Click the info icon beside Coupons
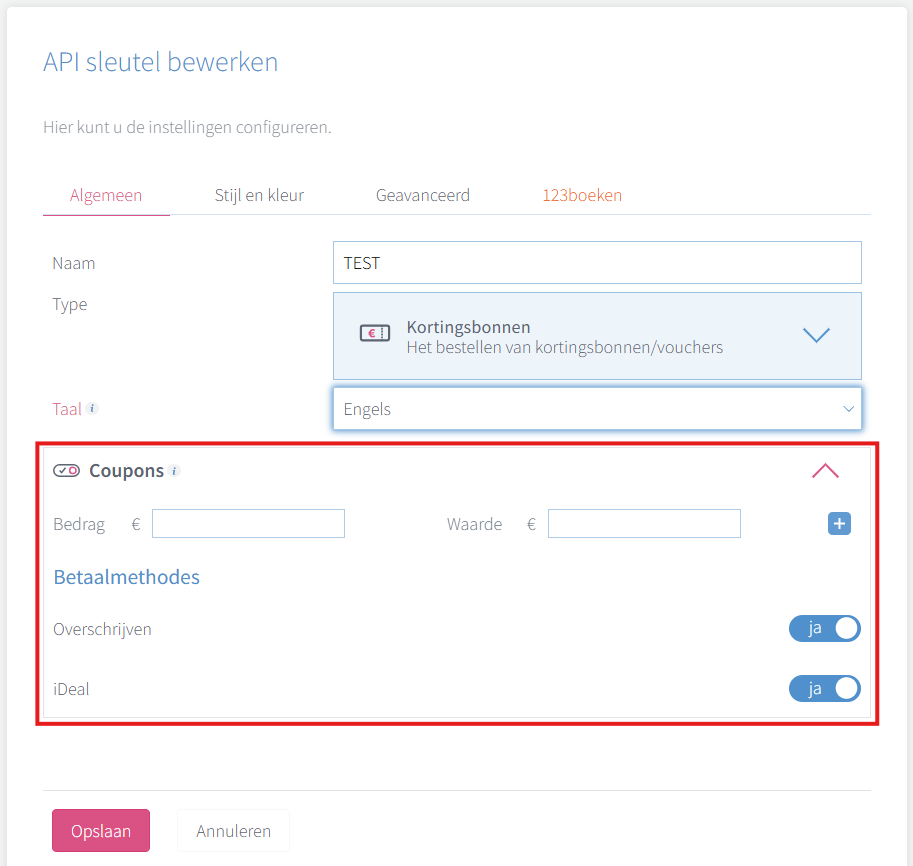 pos(174,471)
